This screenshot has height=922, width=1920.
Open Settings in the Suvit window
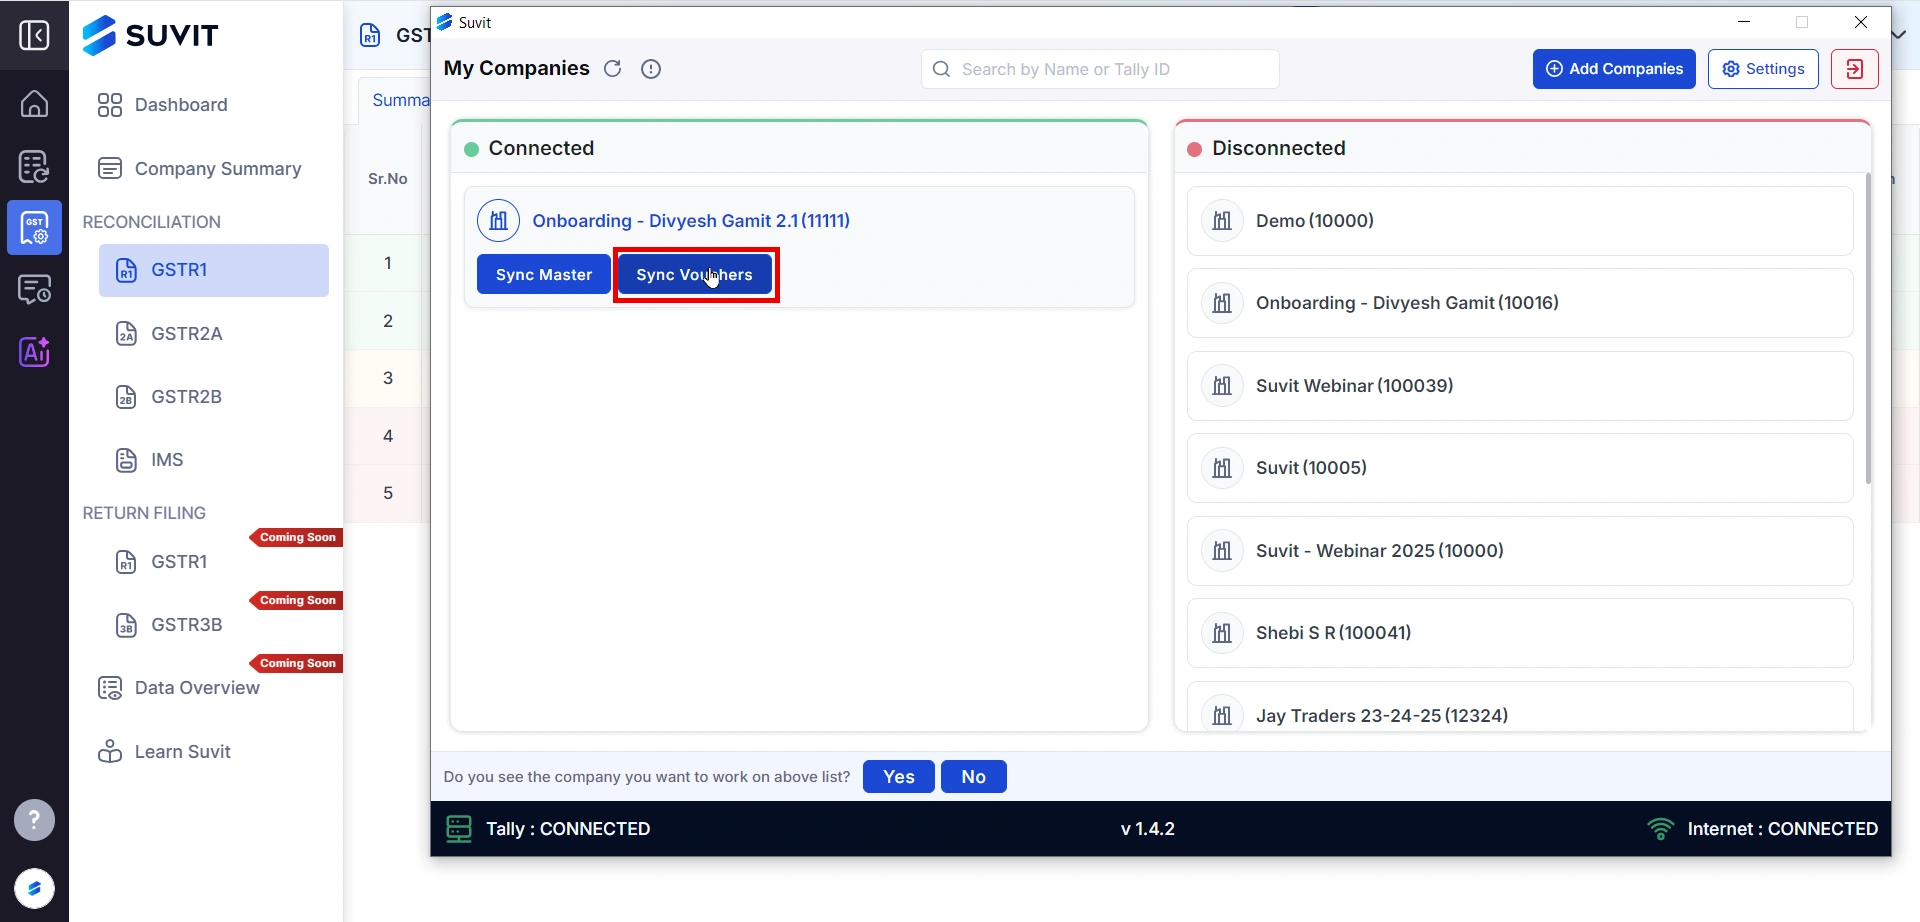(1763, 69)
